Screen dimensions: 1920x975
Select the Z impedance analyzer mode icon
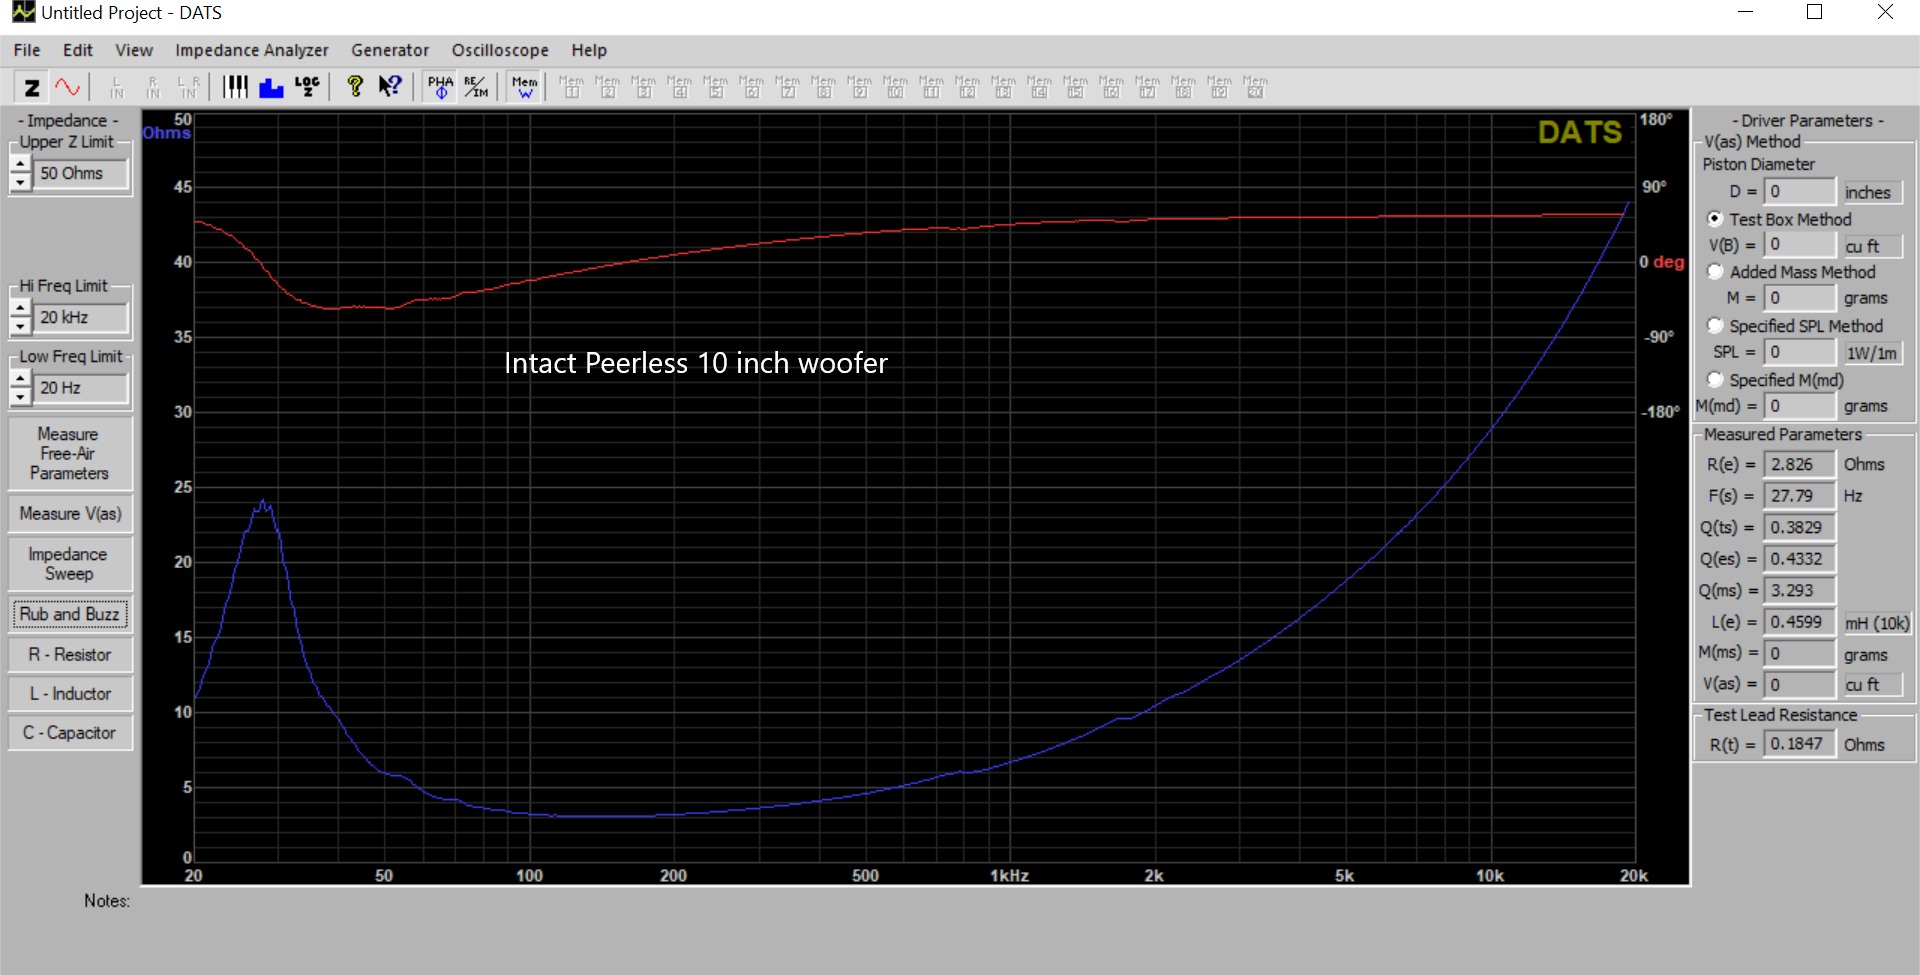(32, 87)
